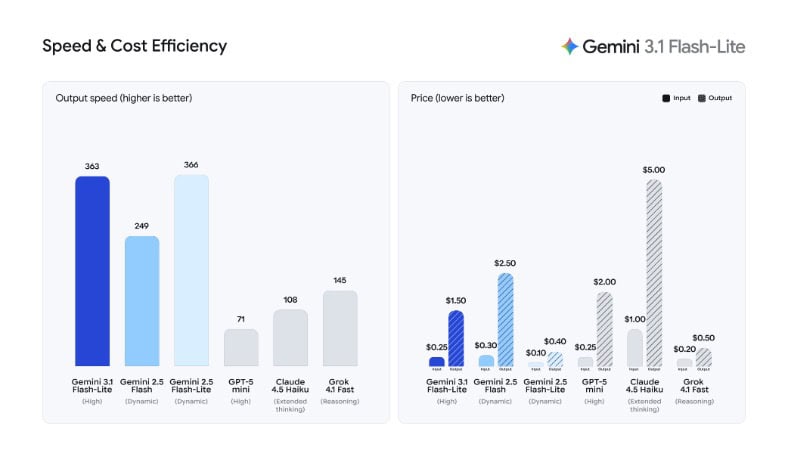
Task: Select the Gemini 2.5 Flash 249 speed bar
Action: click(x=142, y=301)
